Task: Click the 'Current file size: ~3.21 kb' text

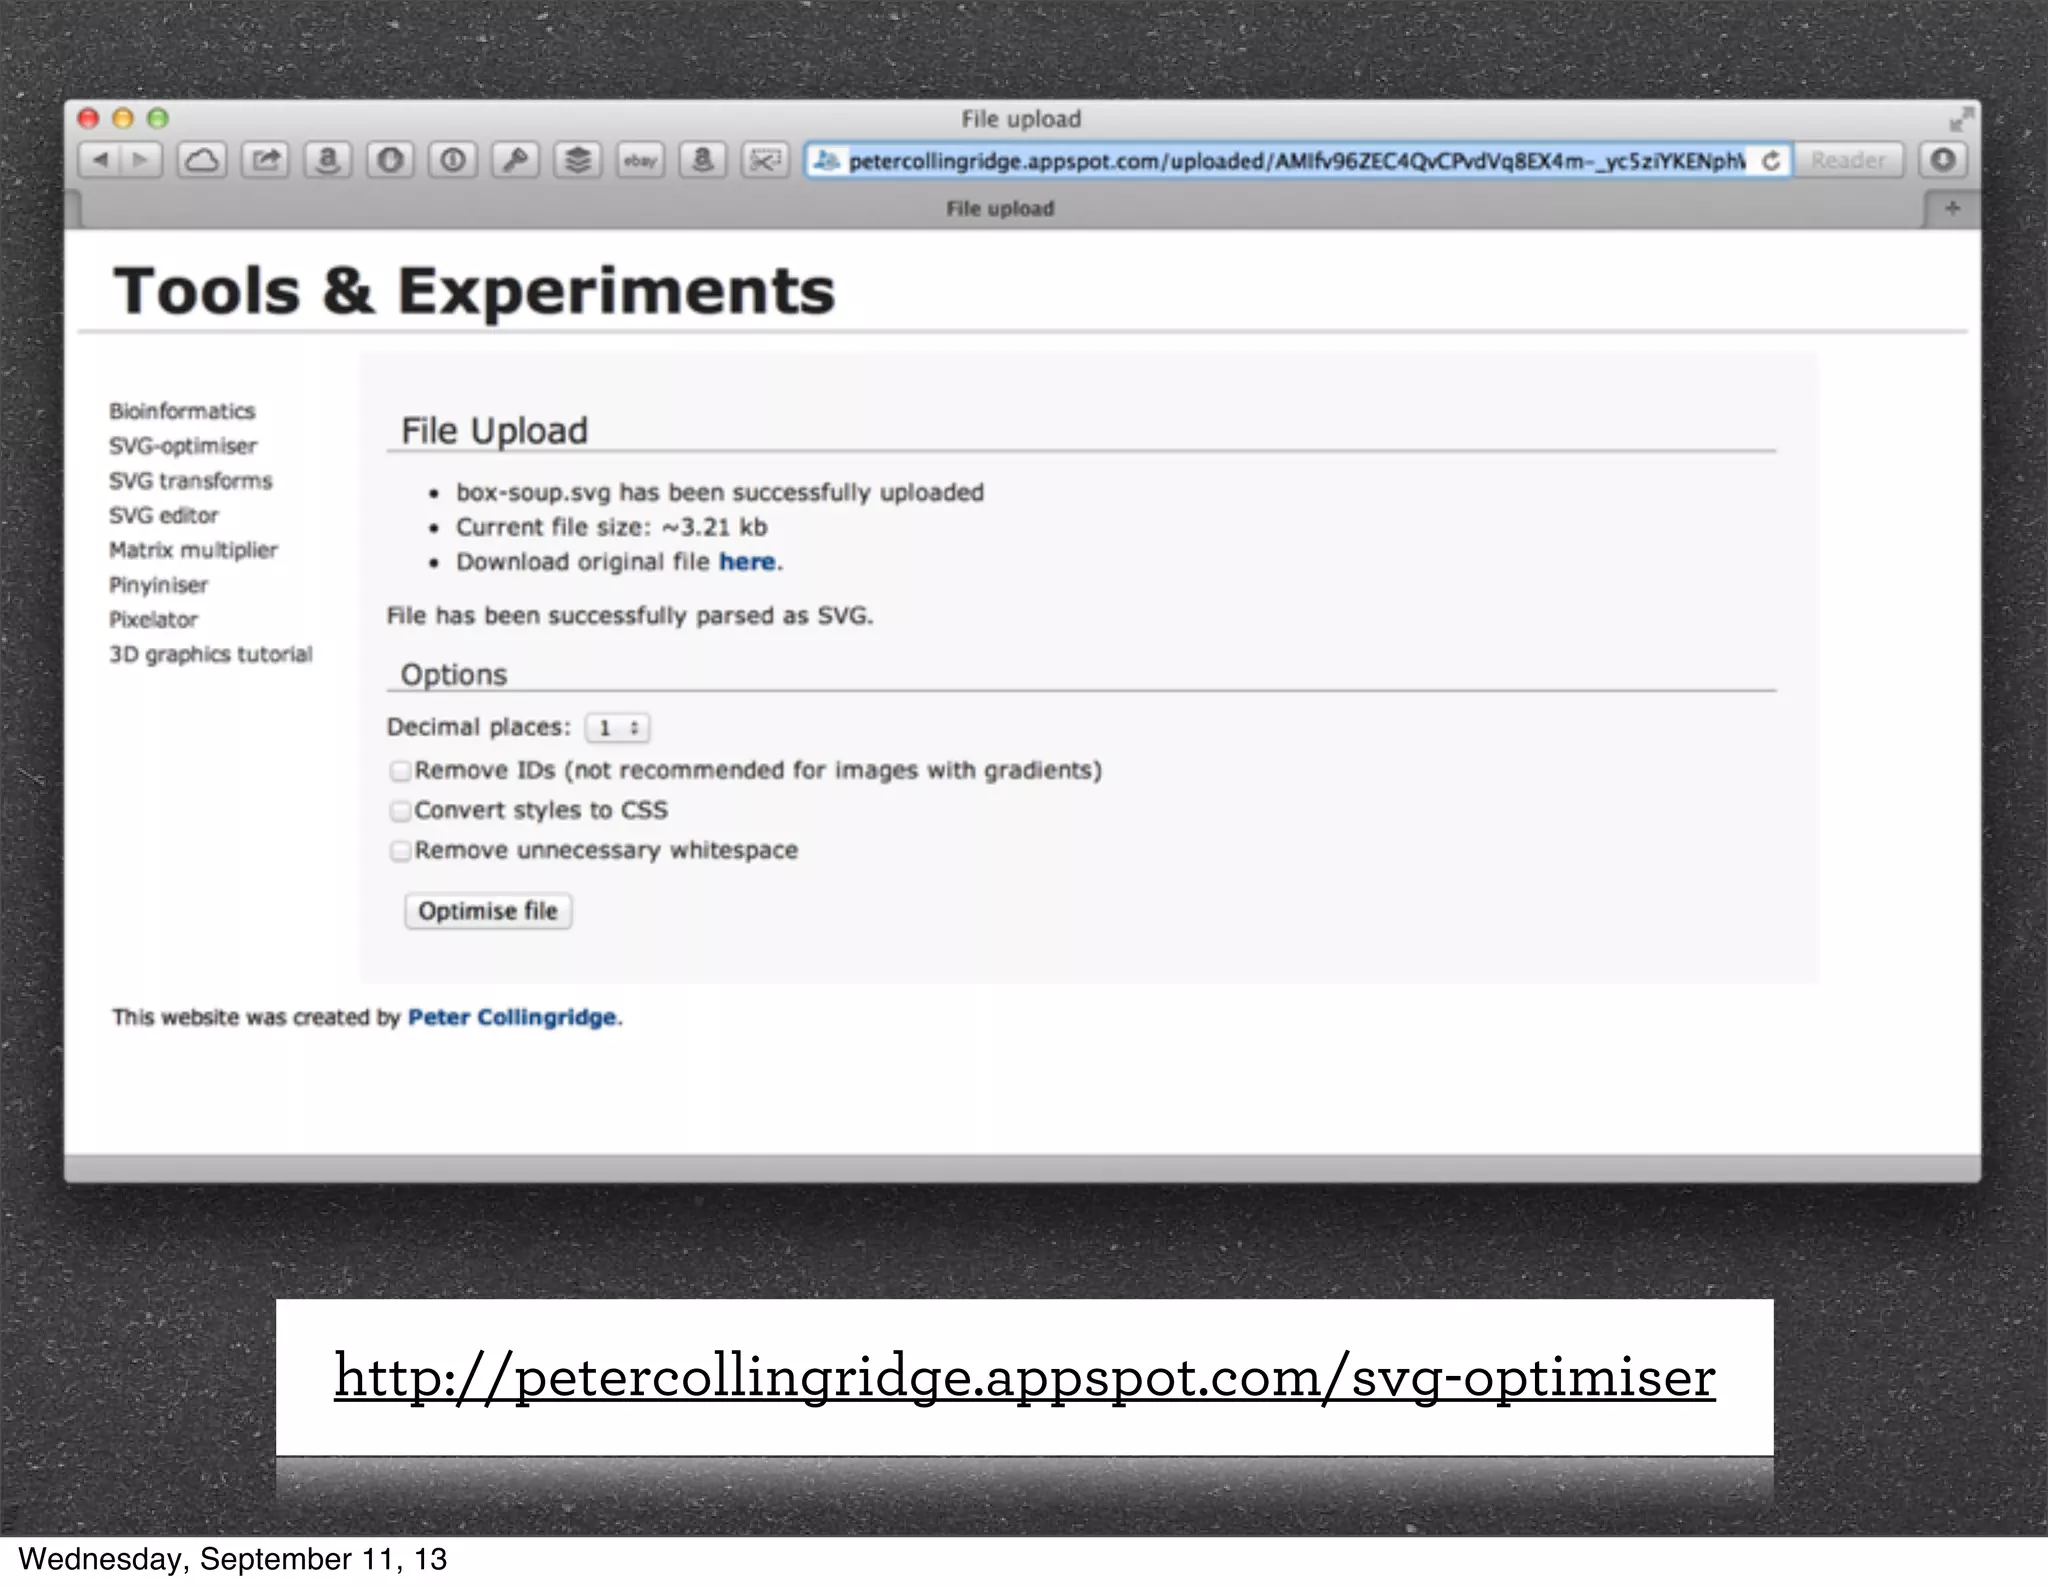Action: coord(611,527)
